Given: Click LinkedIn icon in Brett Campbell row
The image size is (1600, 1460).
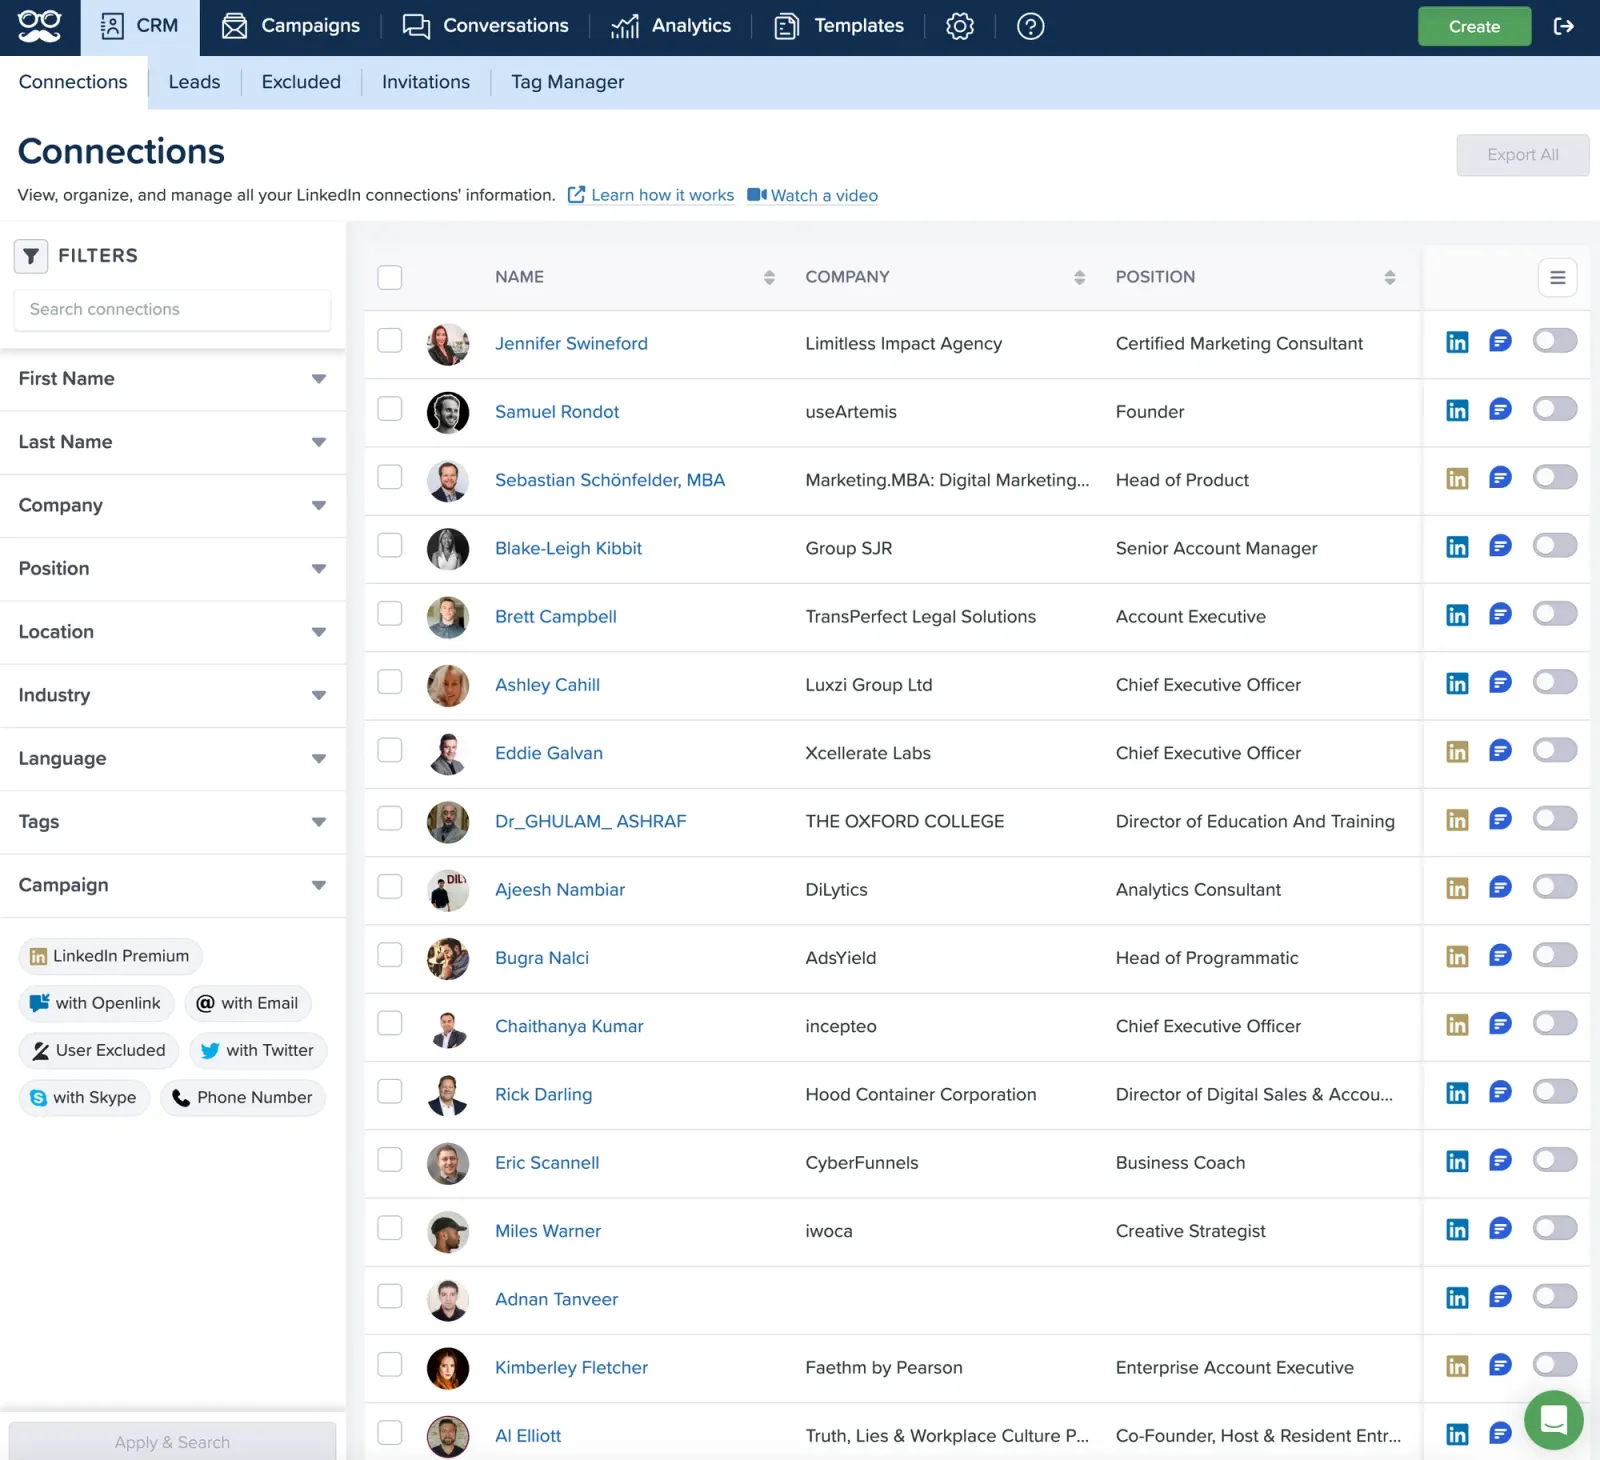Looking at the screenshot, I should pyautogui.click(x=1457, y=615).
